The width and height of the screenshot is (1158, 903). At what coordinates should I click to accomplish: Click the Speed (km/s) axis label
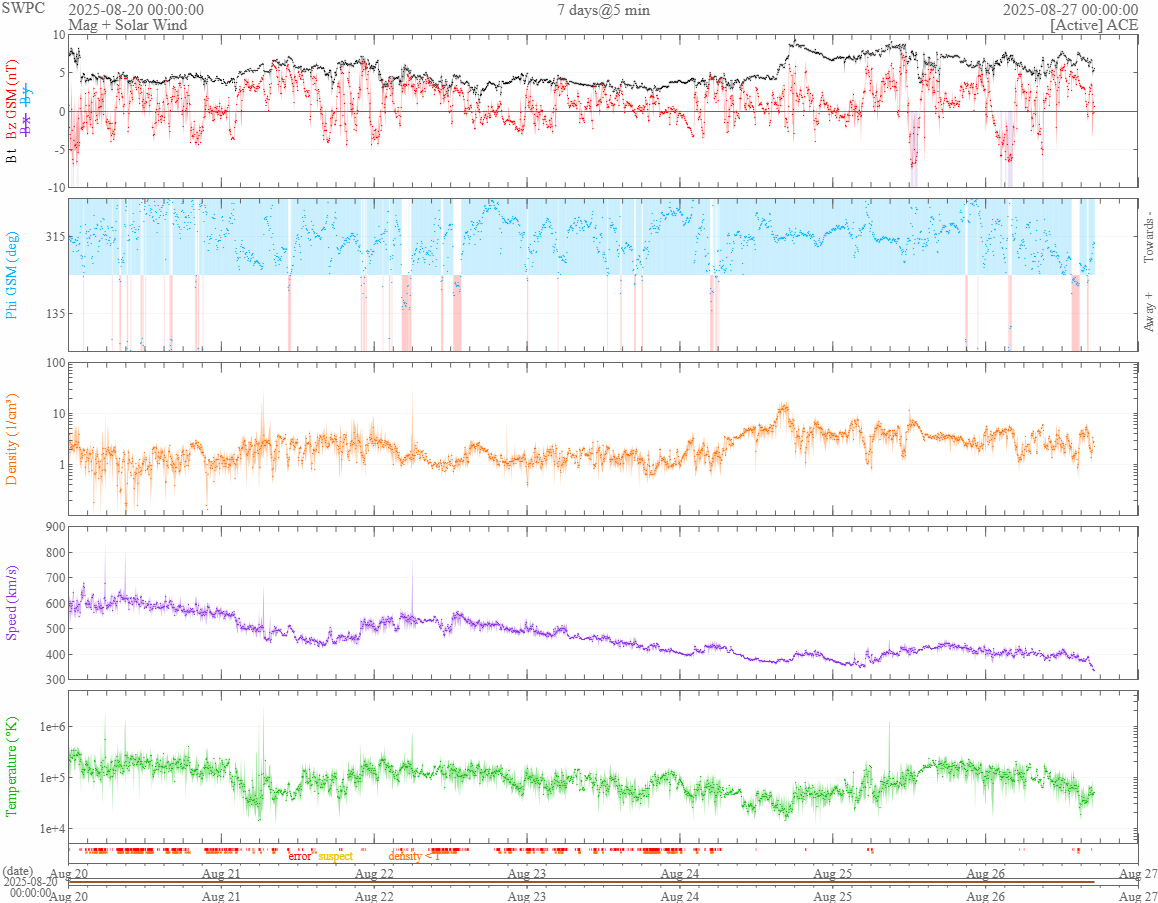point(11,602)
